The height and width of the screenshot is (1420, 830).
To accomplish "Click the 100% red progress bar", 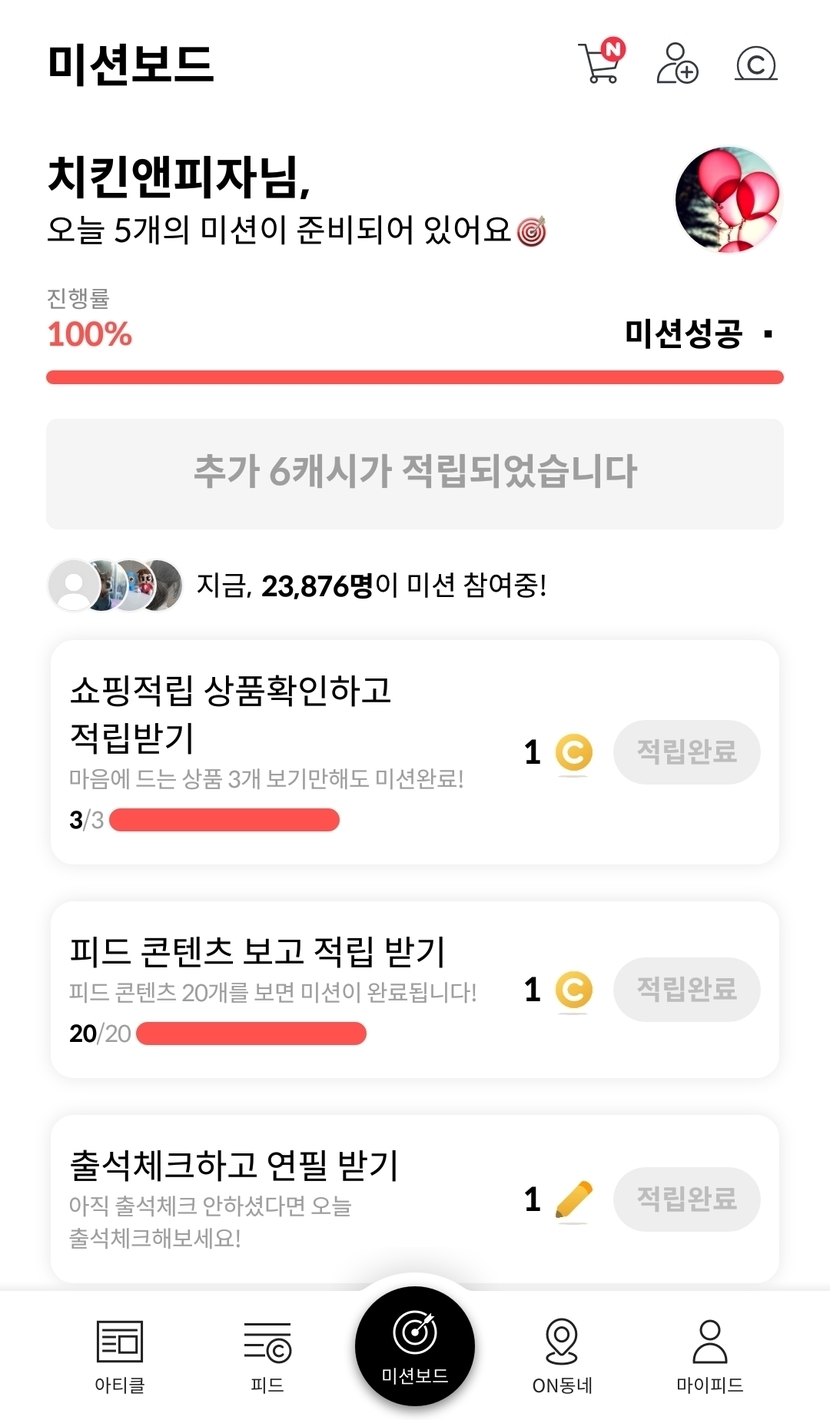I will pyautogui.click(x=415, y=377).
